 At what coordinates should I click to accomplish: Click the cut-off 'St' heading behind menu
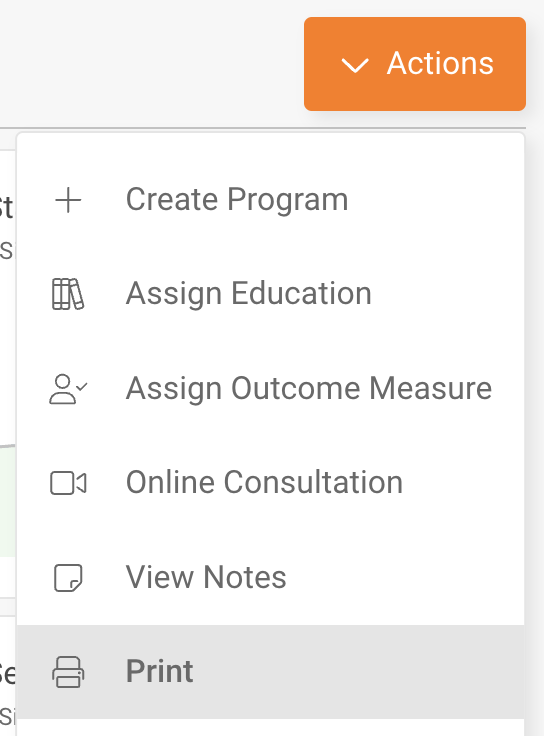coord(6,207)
